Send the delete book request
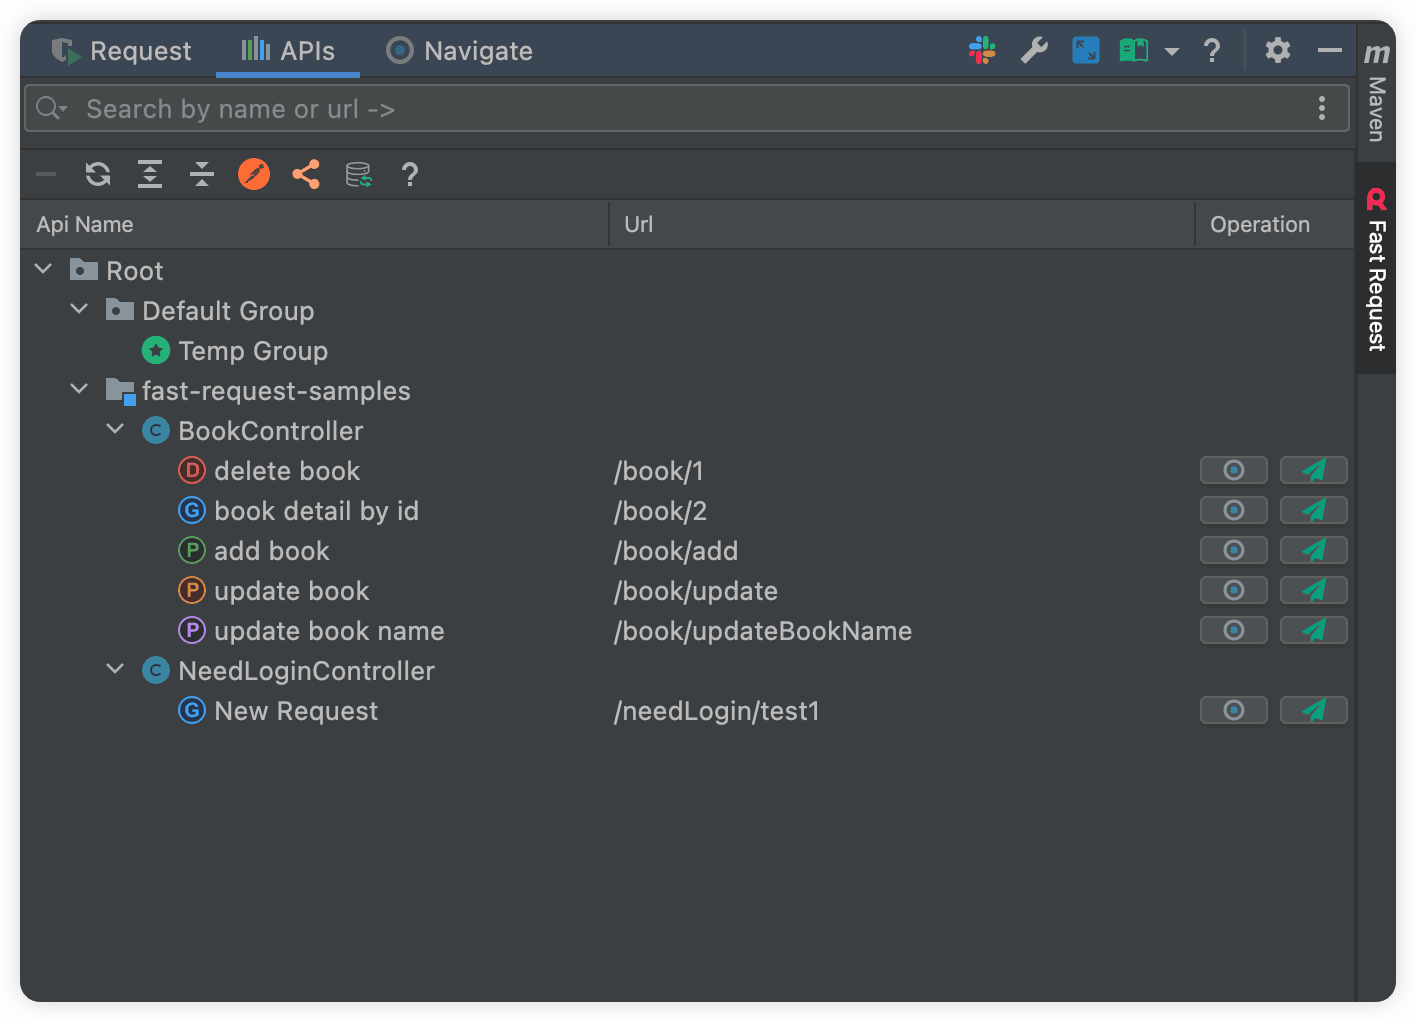Viewport: 1416px width, 1022px height. [1314, 470]
